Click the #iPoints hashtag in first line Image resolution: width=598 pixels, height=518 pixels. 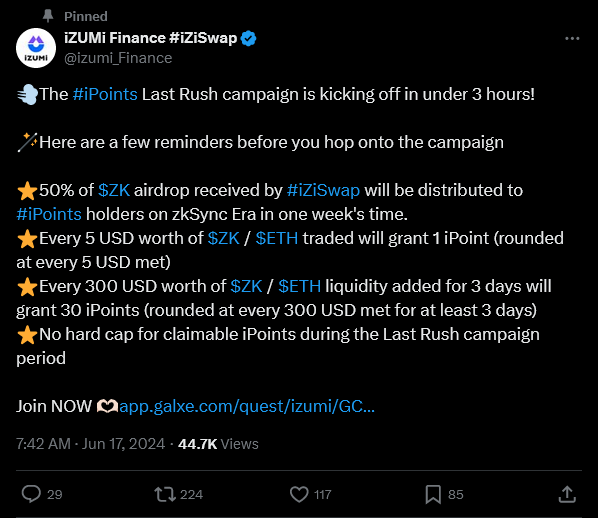105,94
